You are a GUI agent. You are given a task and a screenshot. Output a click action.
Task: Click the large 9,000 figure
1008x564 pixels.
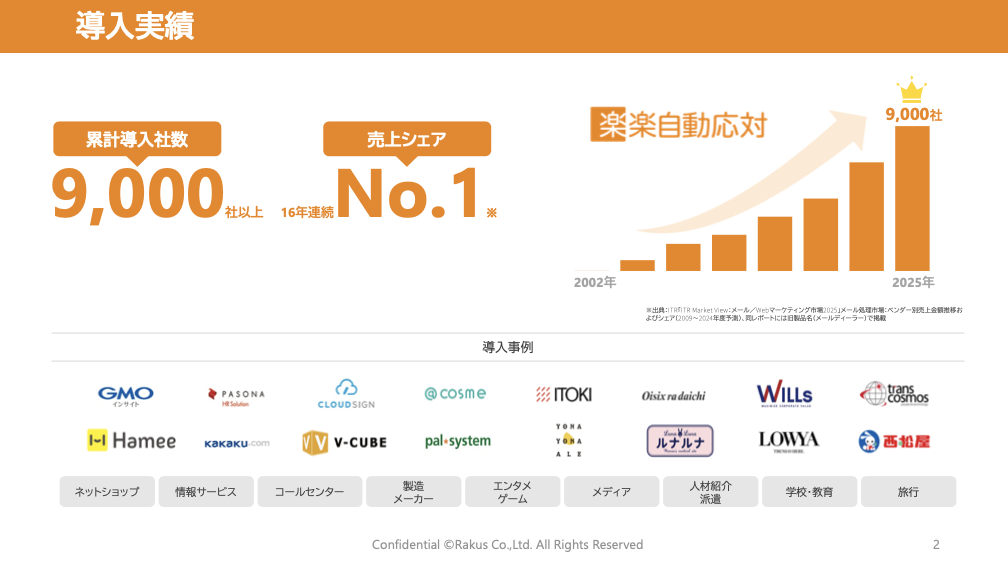(138, 194)
